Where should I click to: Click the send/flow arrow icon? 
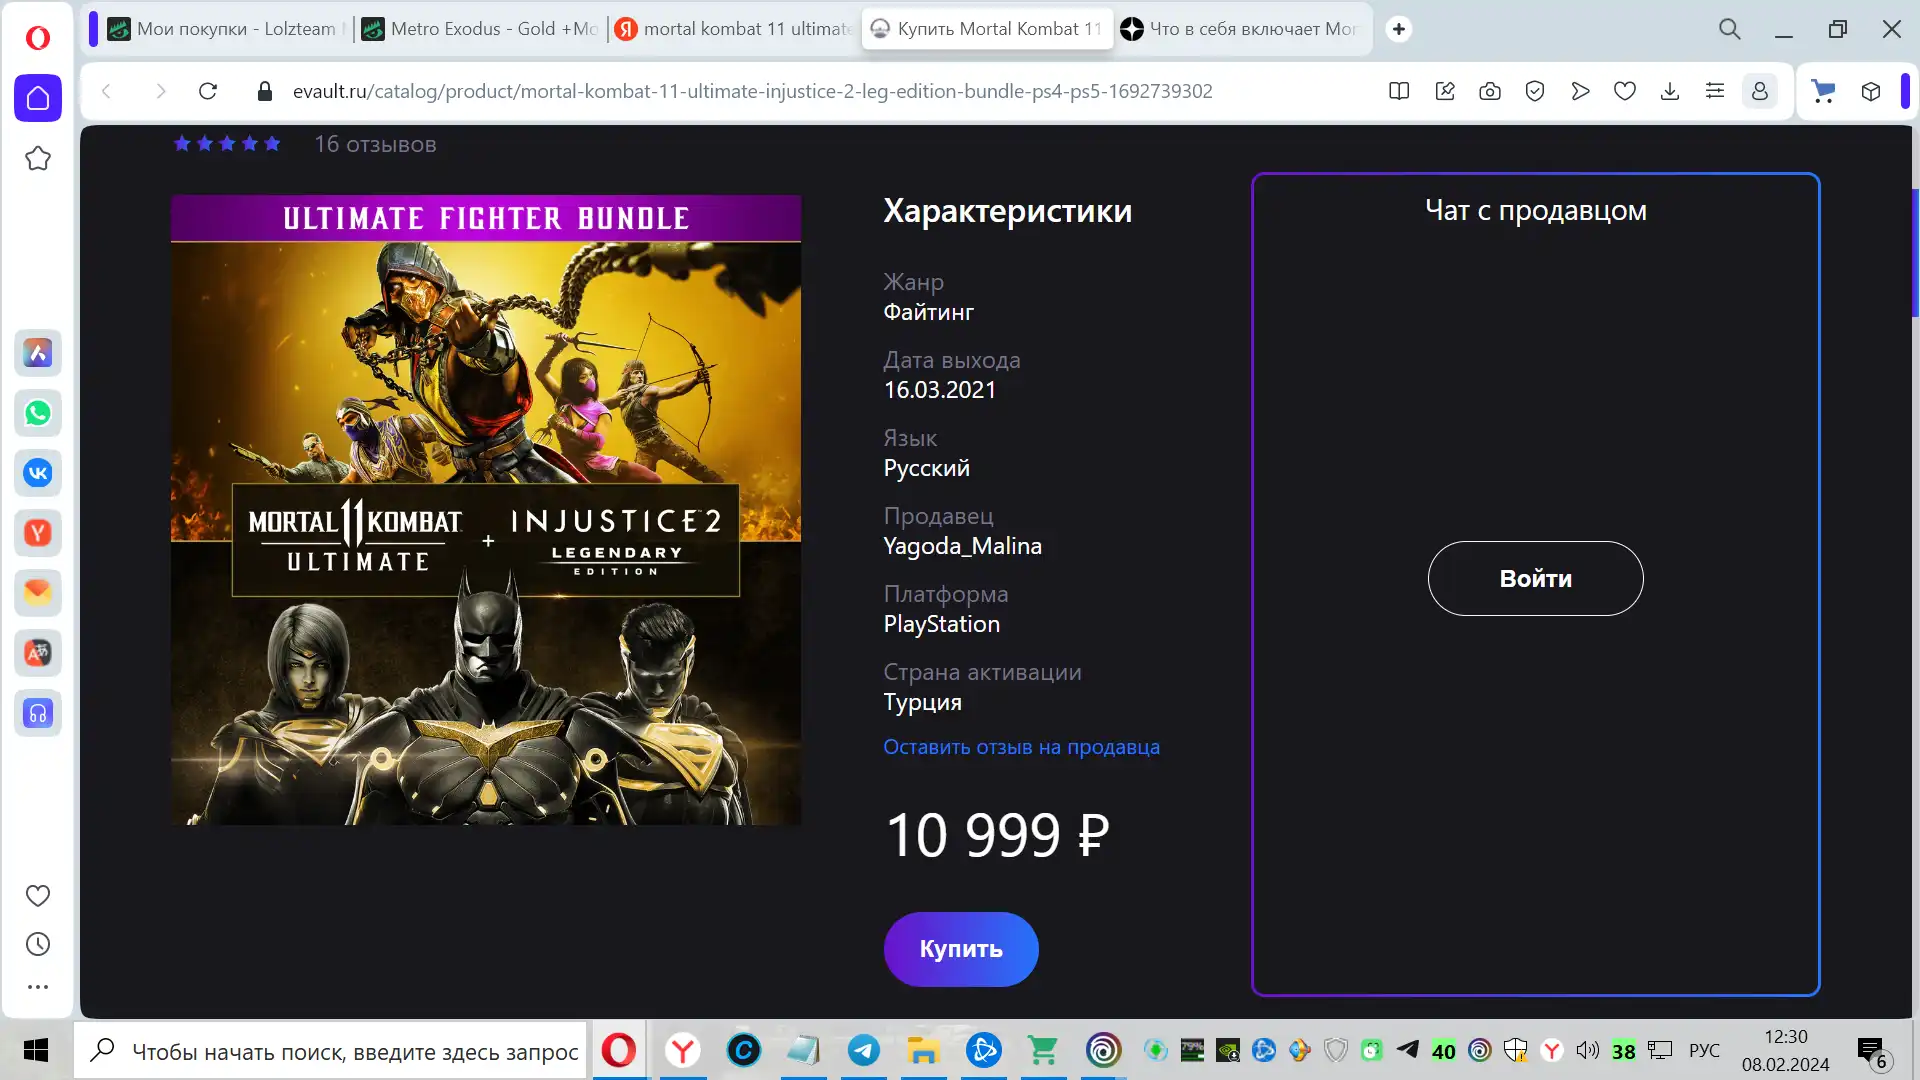click(1580, 91)
